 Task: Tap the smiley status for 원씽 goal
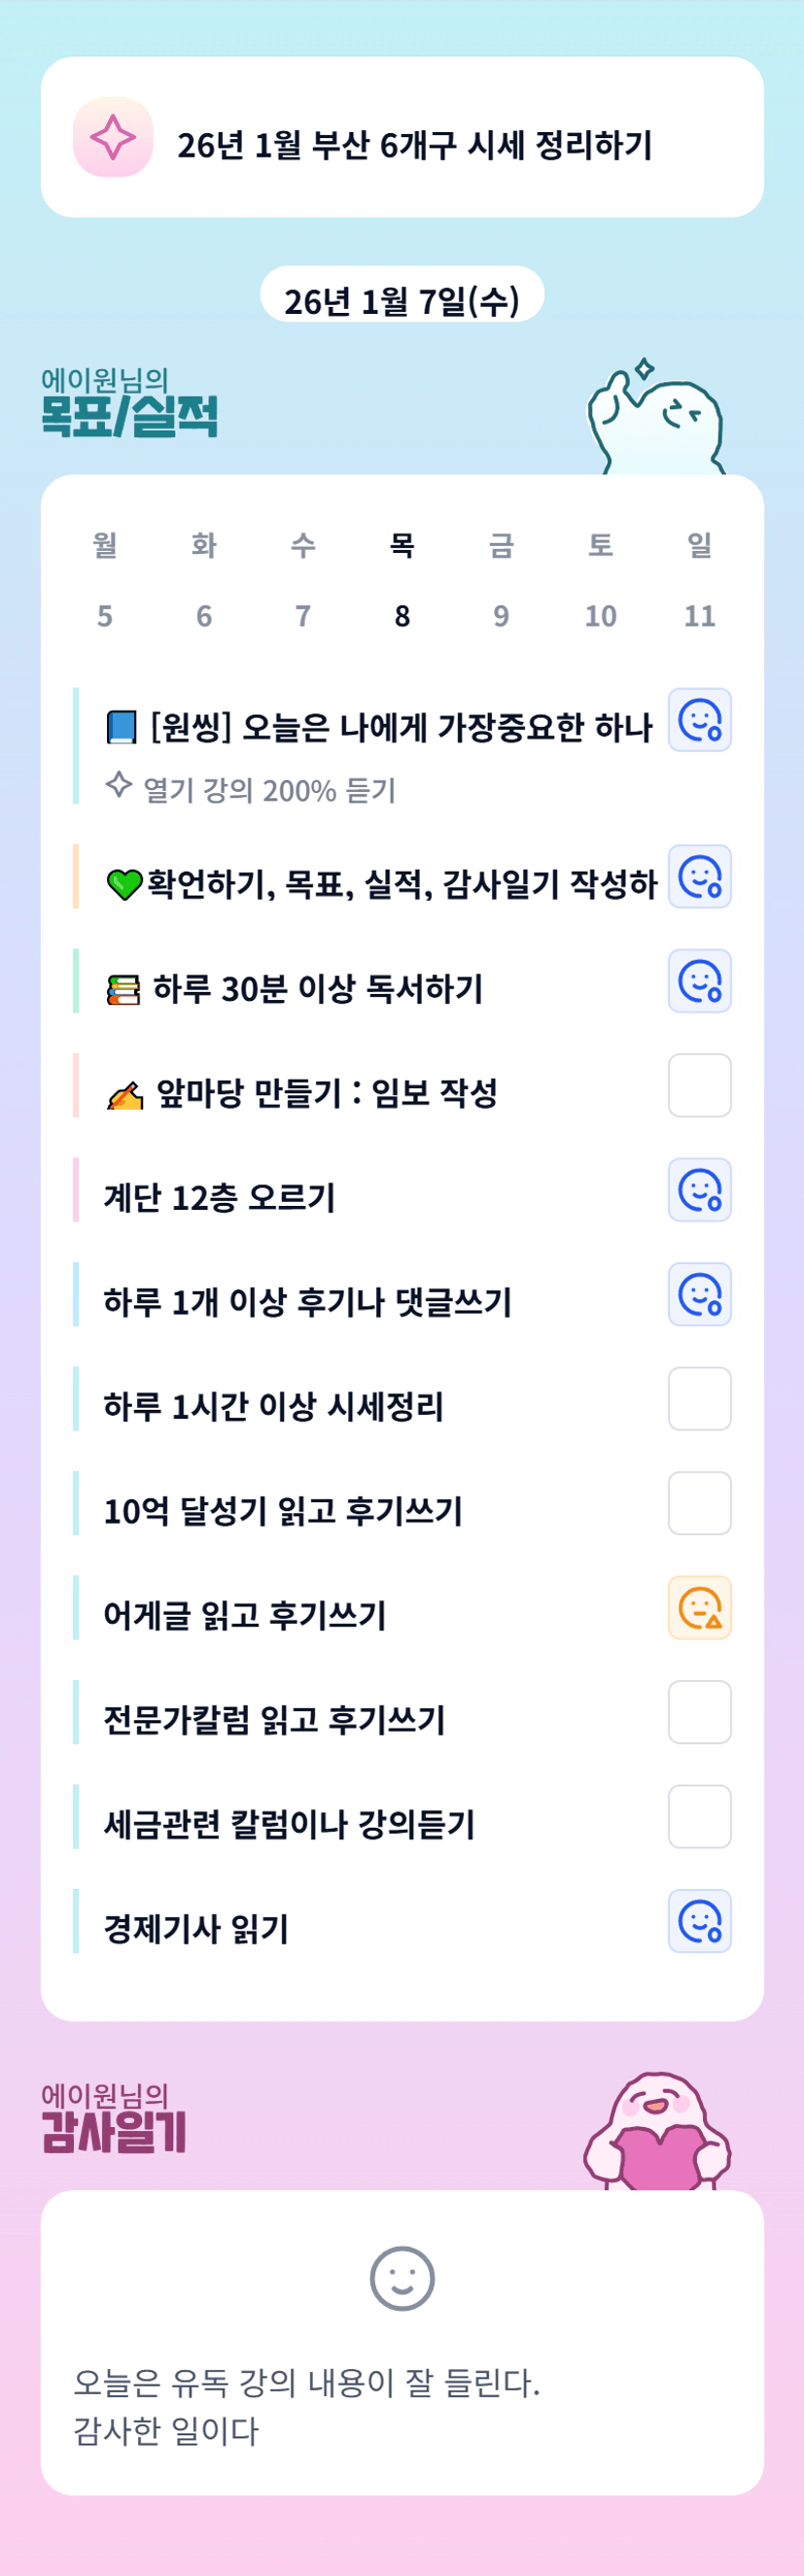click(x=699, y=720)
